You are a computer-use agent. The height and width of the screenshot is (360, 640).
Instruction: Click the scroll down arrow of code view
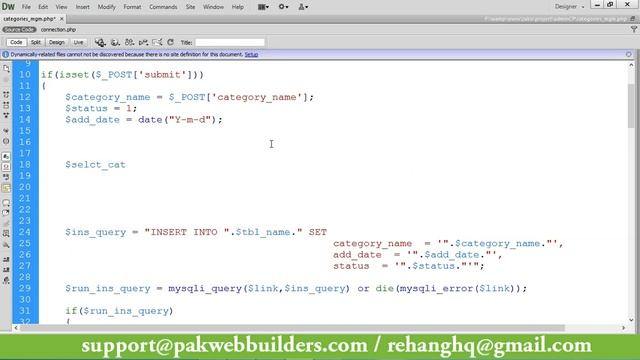coord(631,320)
